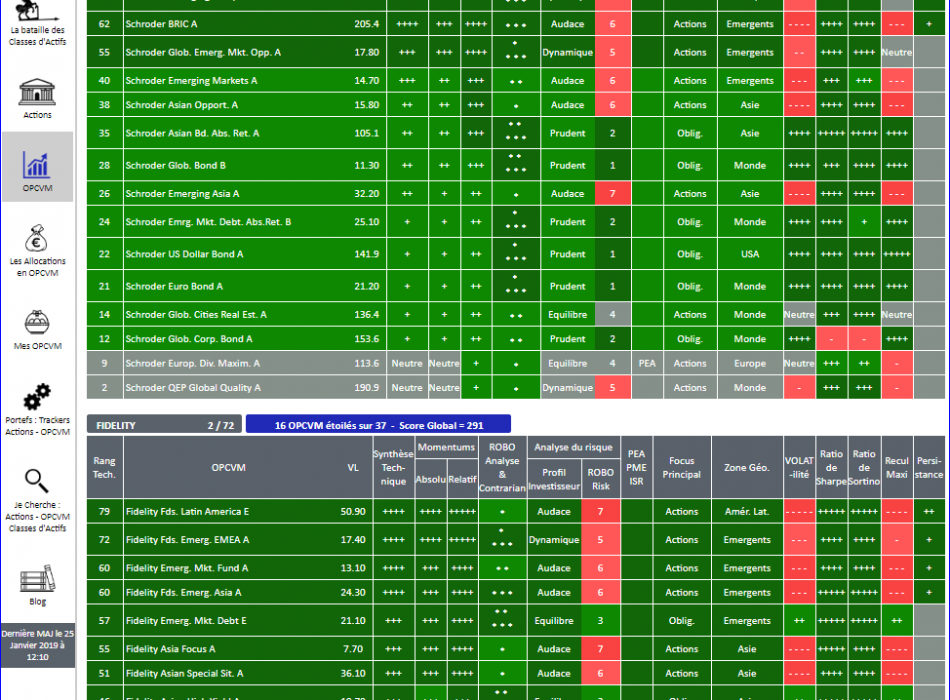Image resolution: width=950 pixels, height=700 pixels.
Task: Click Schroder Europ. Div. Maxim. A name
Action: (x=193, y=364)
